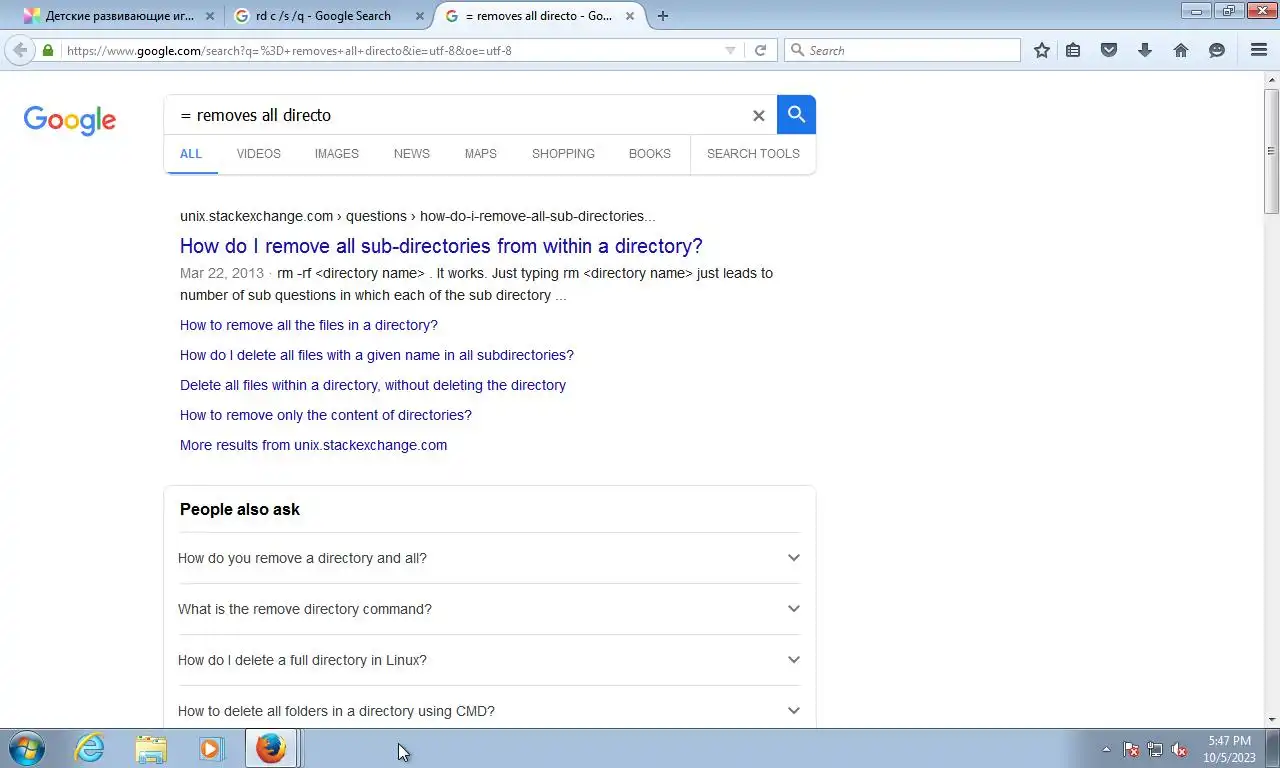This screenshot has width=1280, height=768.
Task: Switch to IMAGES results
Action: (336, 154)
